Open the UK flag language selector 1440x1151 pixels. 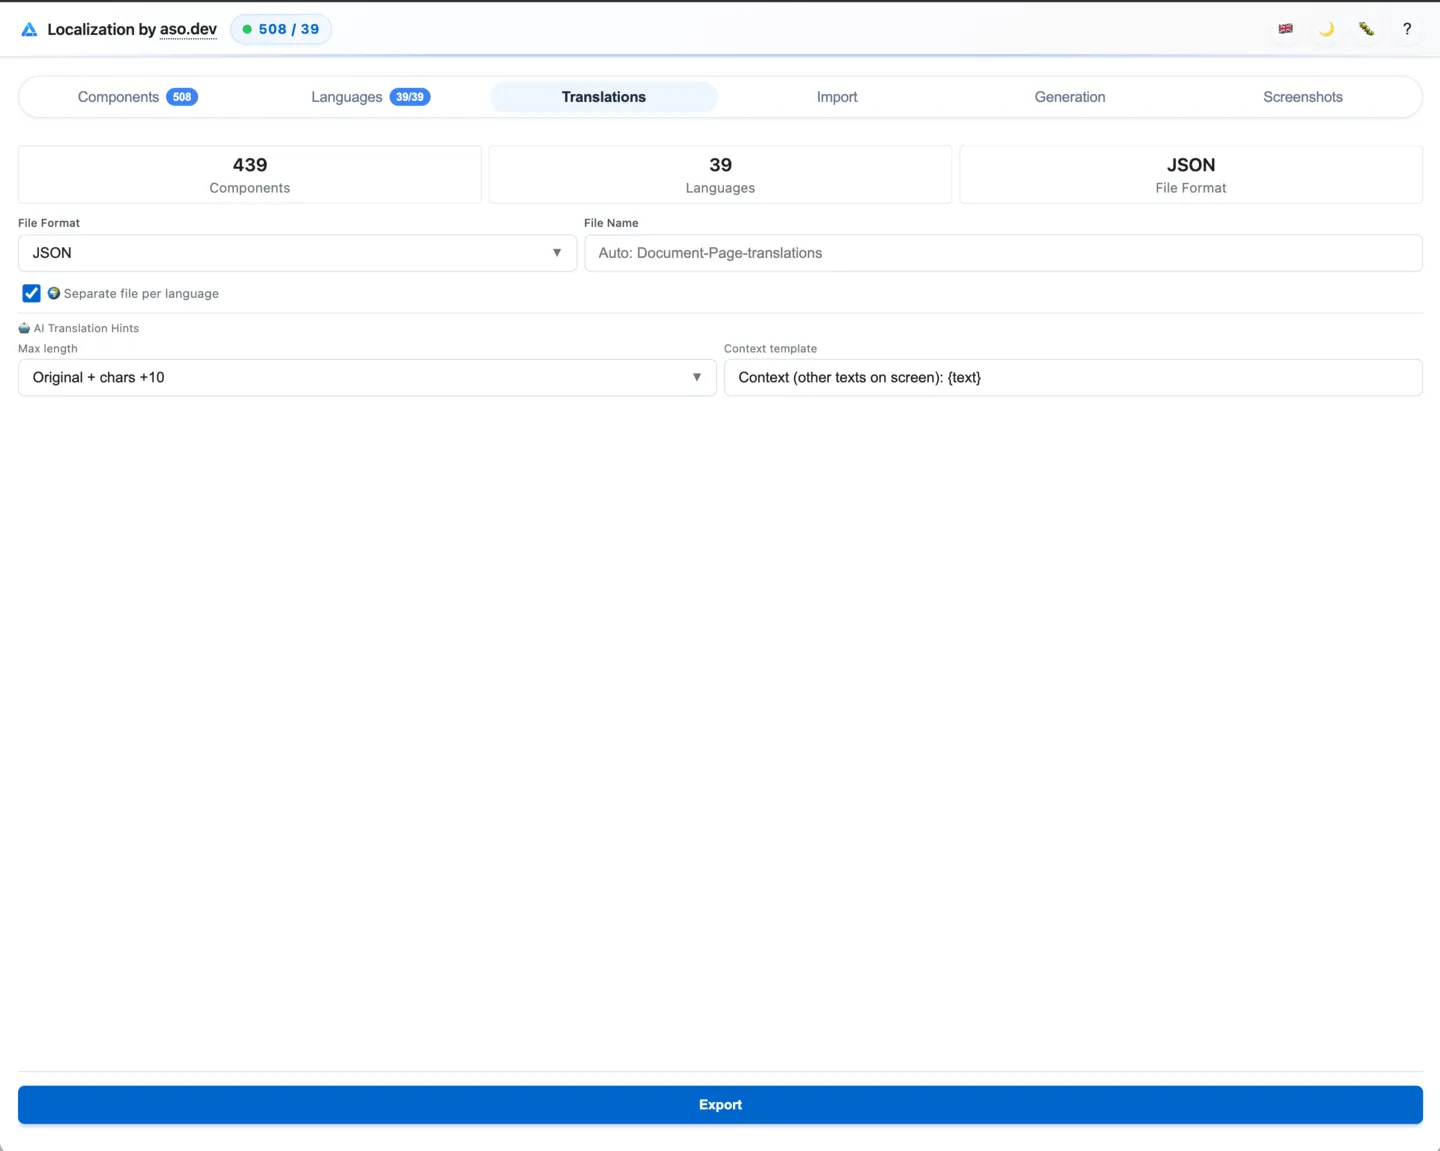1285,29
